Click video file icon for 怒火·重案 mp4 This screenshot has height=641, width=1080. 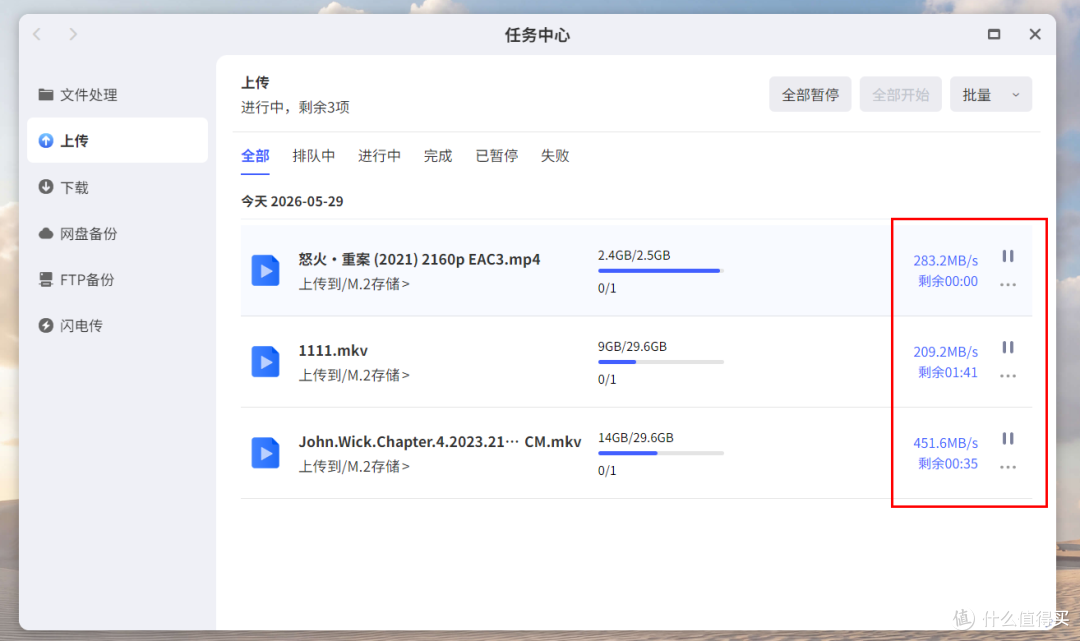(265, 271)
